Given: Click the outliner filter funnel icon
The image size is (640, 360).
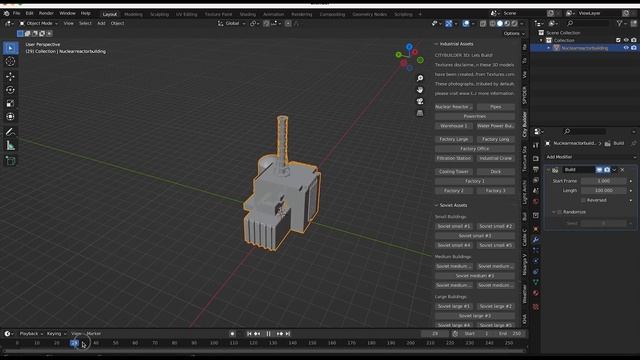Looking at the screenshot, I should click(620, 23).
